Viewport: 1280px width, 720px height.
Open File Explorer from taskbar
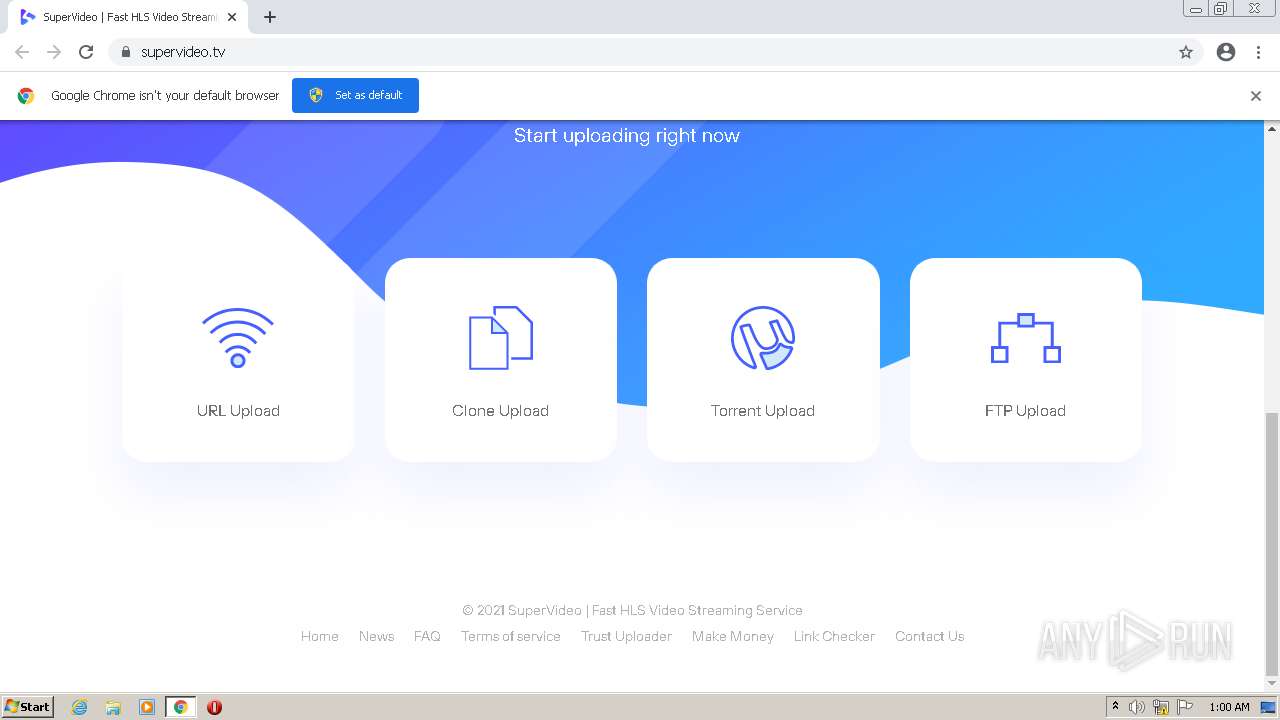(x=113, y=707)
